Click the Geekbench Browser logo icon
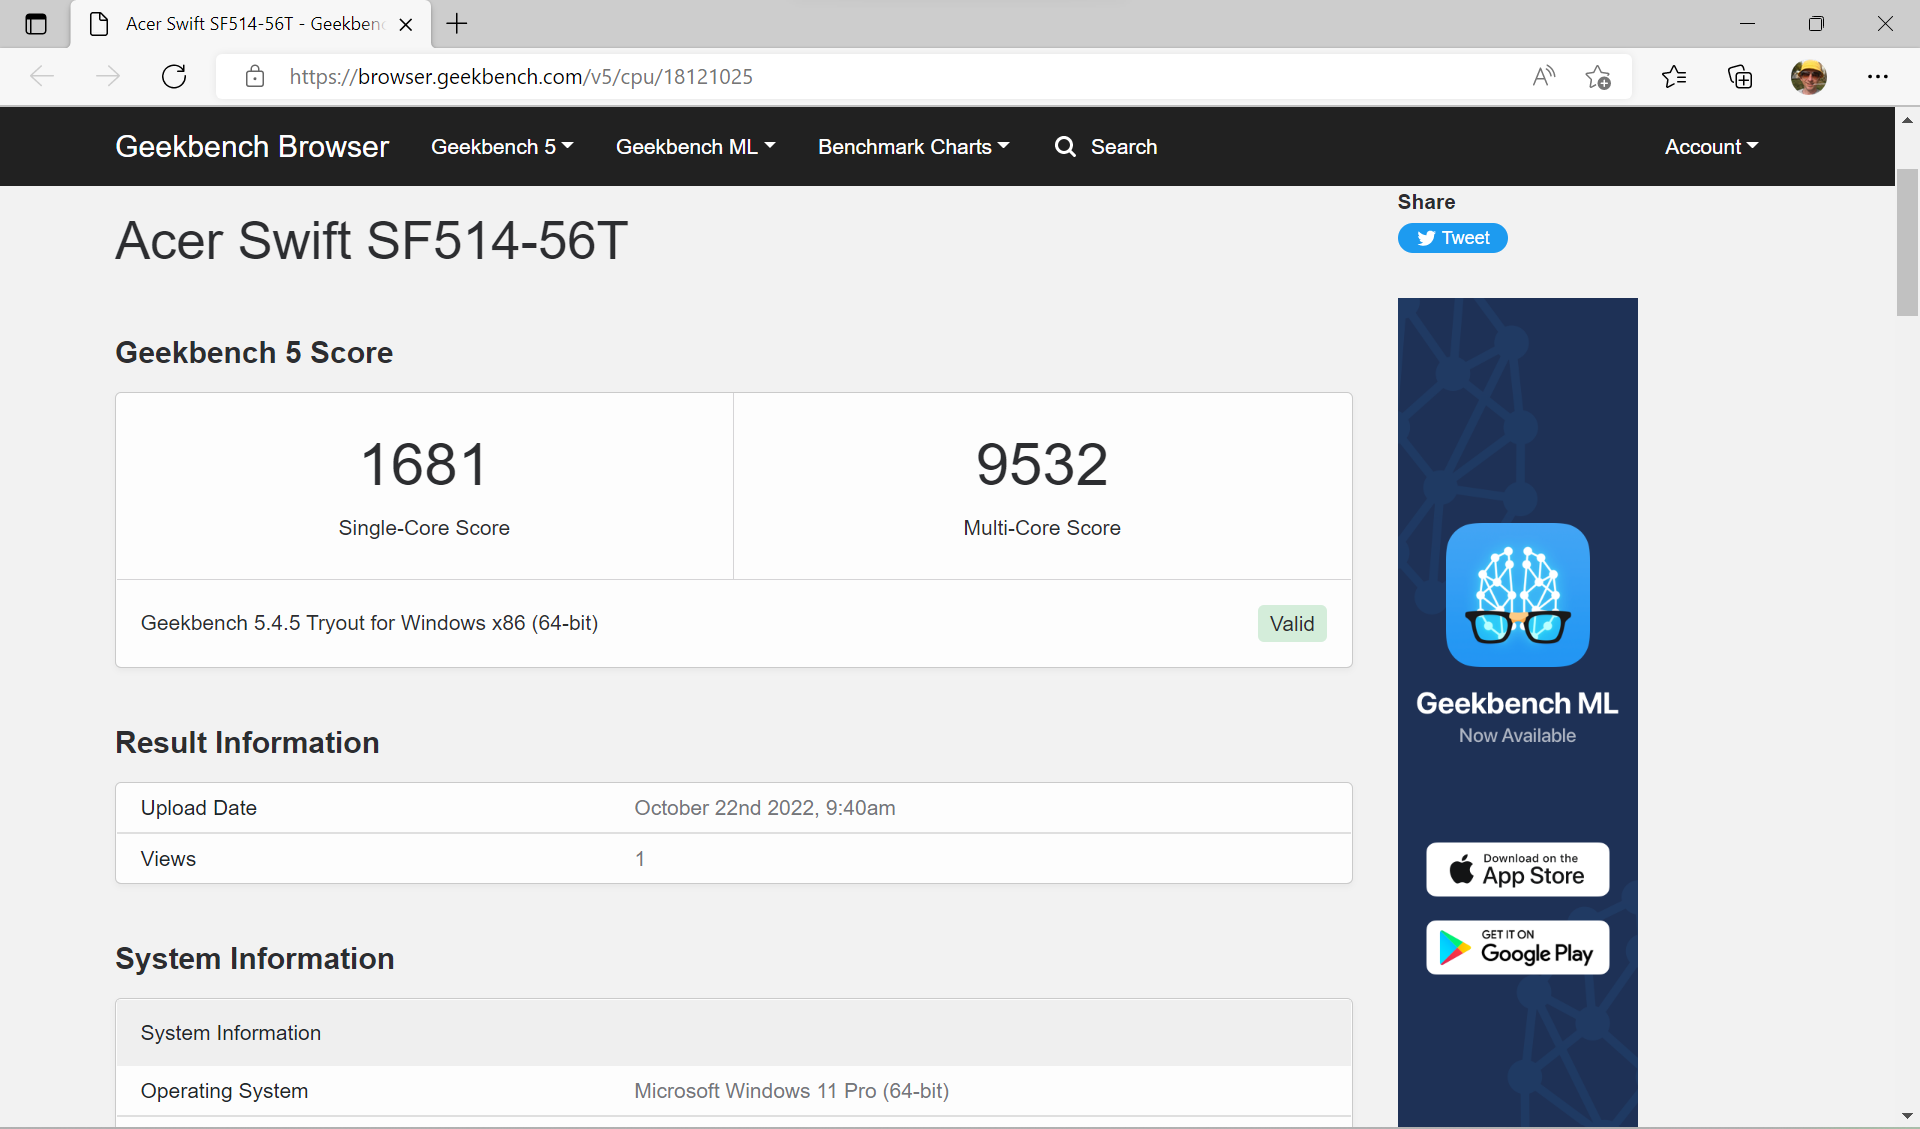The image size is (1920, 1129). (x=251, y=147)
